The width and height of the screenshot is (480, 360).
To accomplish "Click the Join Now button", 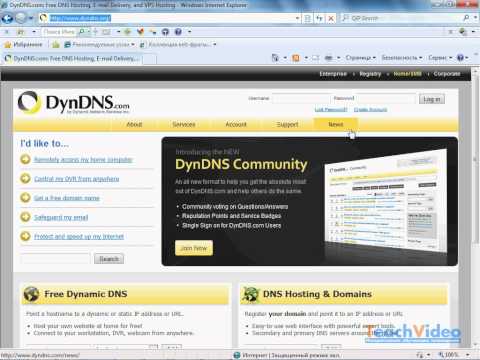I will coord(194,248).
